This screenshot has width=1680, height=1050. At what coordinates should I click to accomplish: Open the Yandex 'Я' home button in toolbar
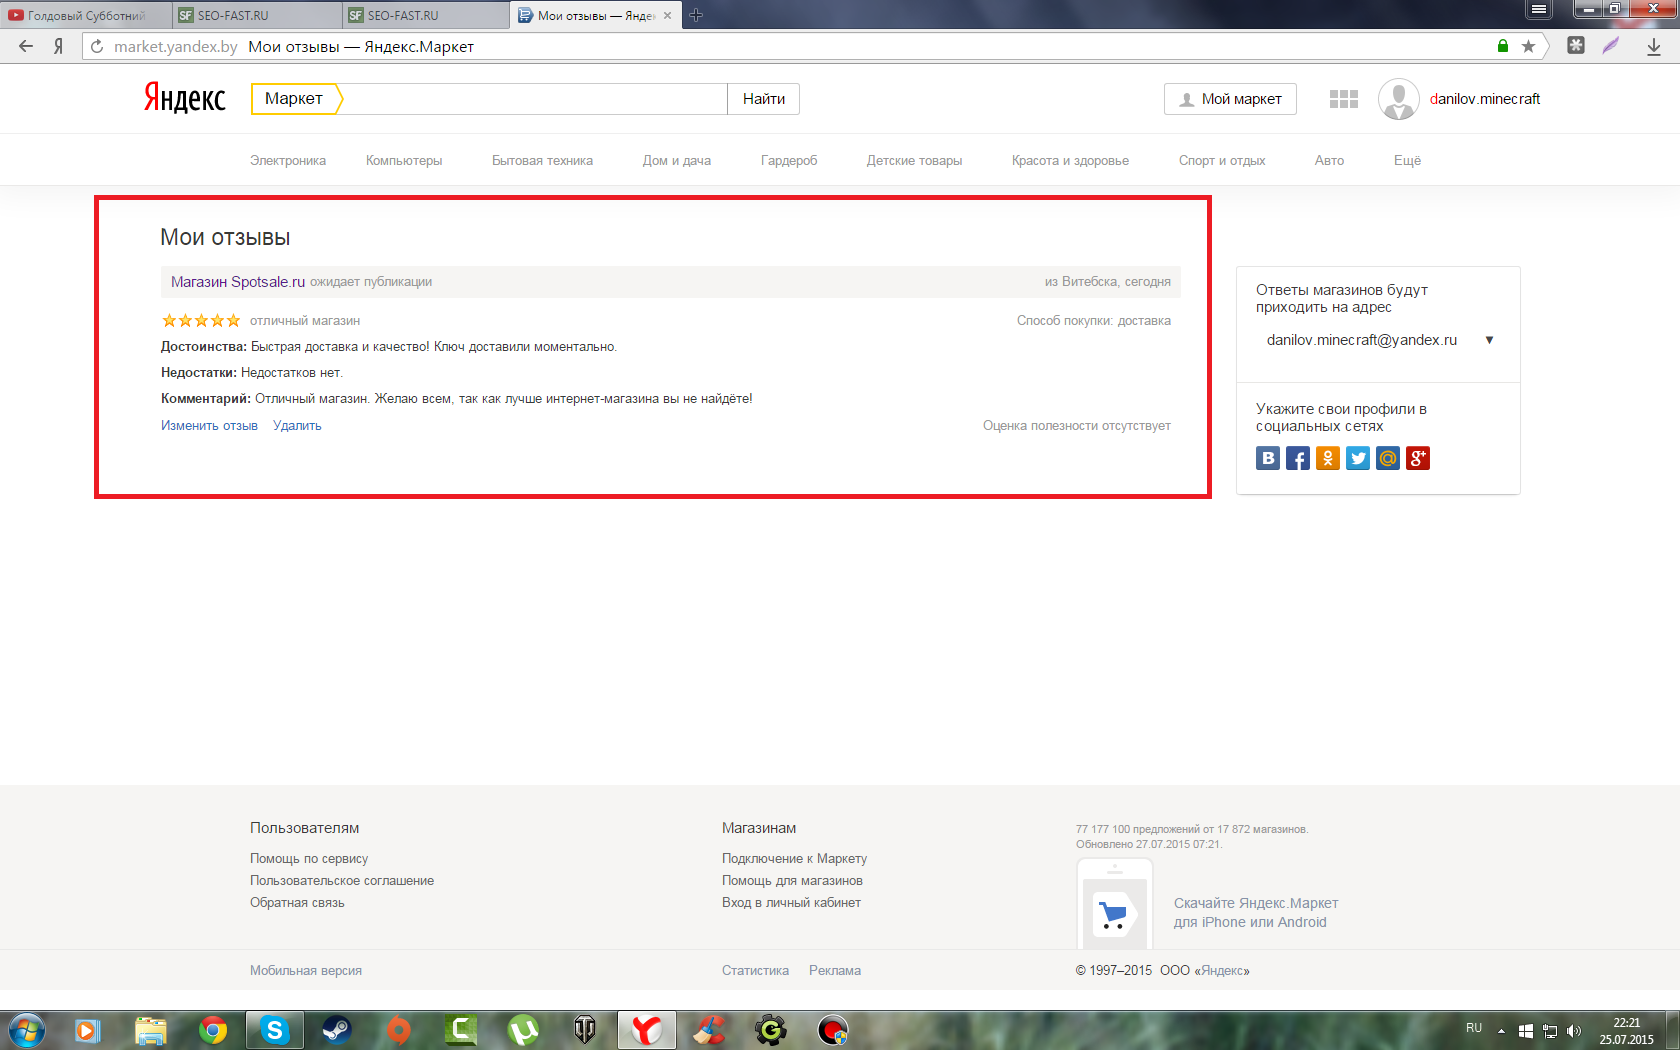(59, 46)
